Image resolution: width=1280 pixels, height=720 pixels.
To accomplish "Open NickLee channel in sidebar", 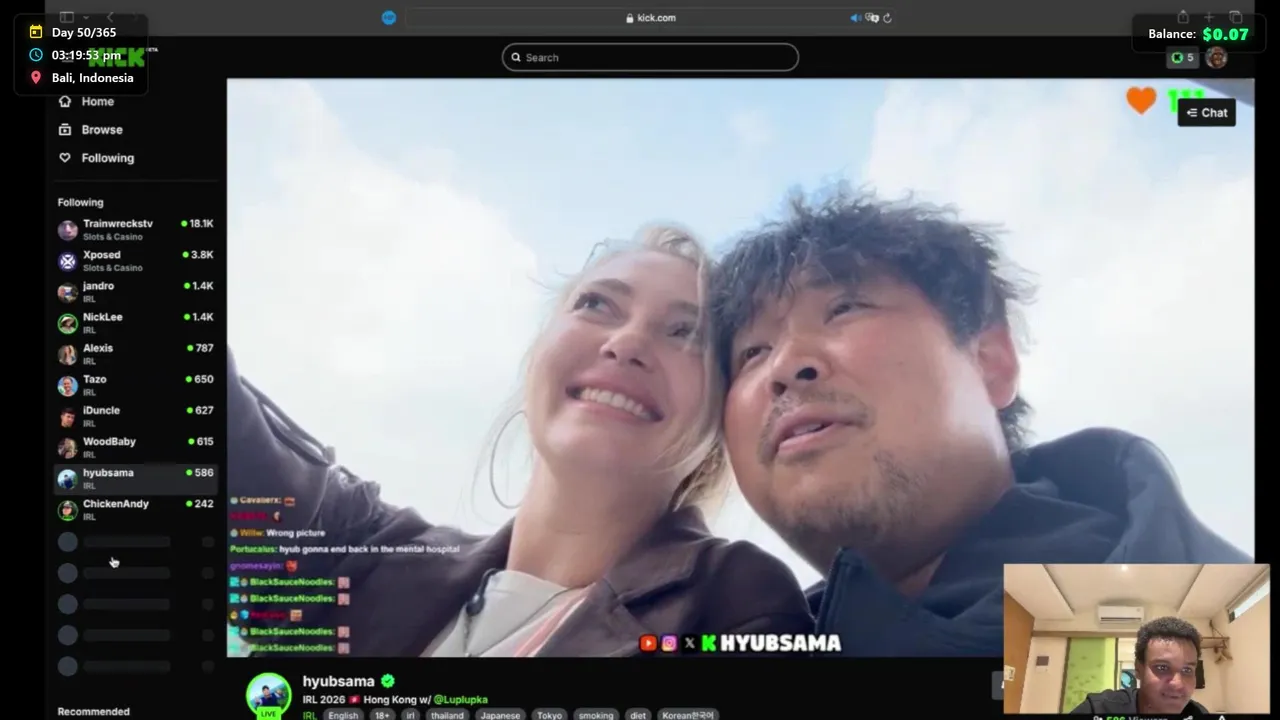I will pyautogui.click(x=135, y=323).
